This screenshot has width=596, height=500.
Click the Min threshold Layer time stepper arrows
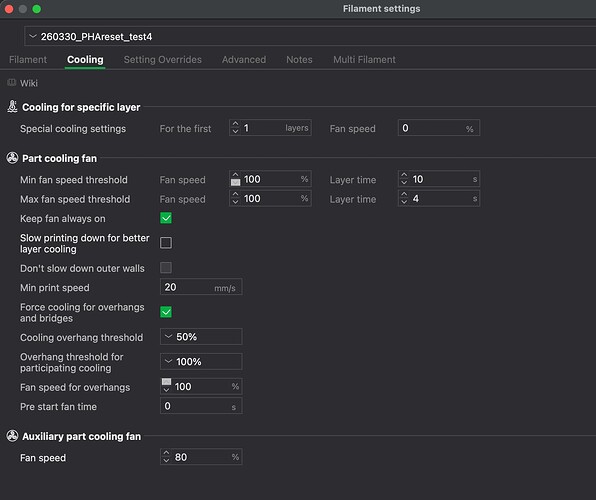(x=404, y=179)
